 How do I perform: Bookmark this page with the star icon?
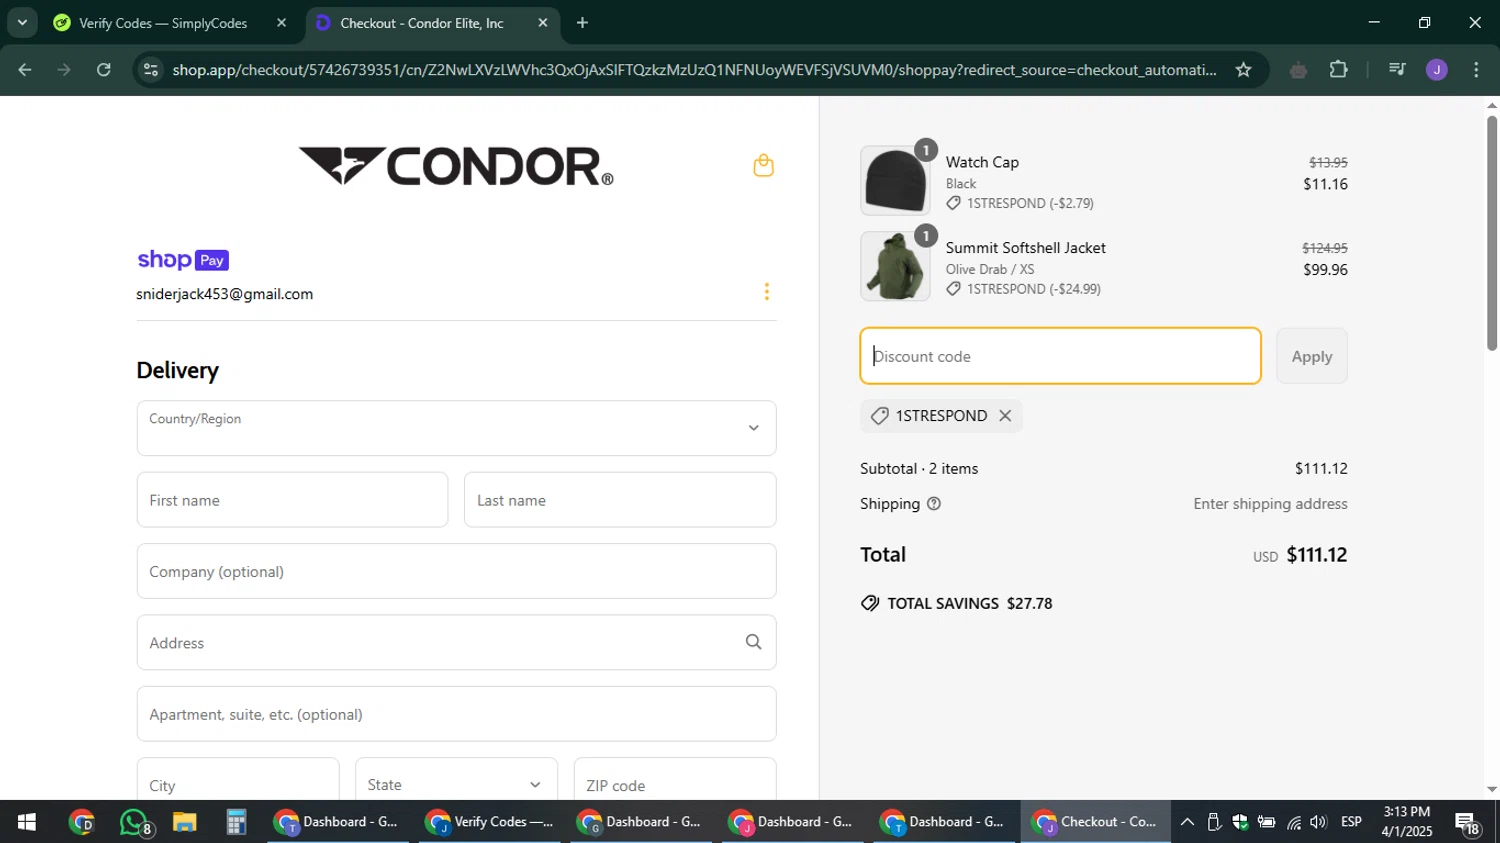pos(1243,70)
